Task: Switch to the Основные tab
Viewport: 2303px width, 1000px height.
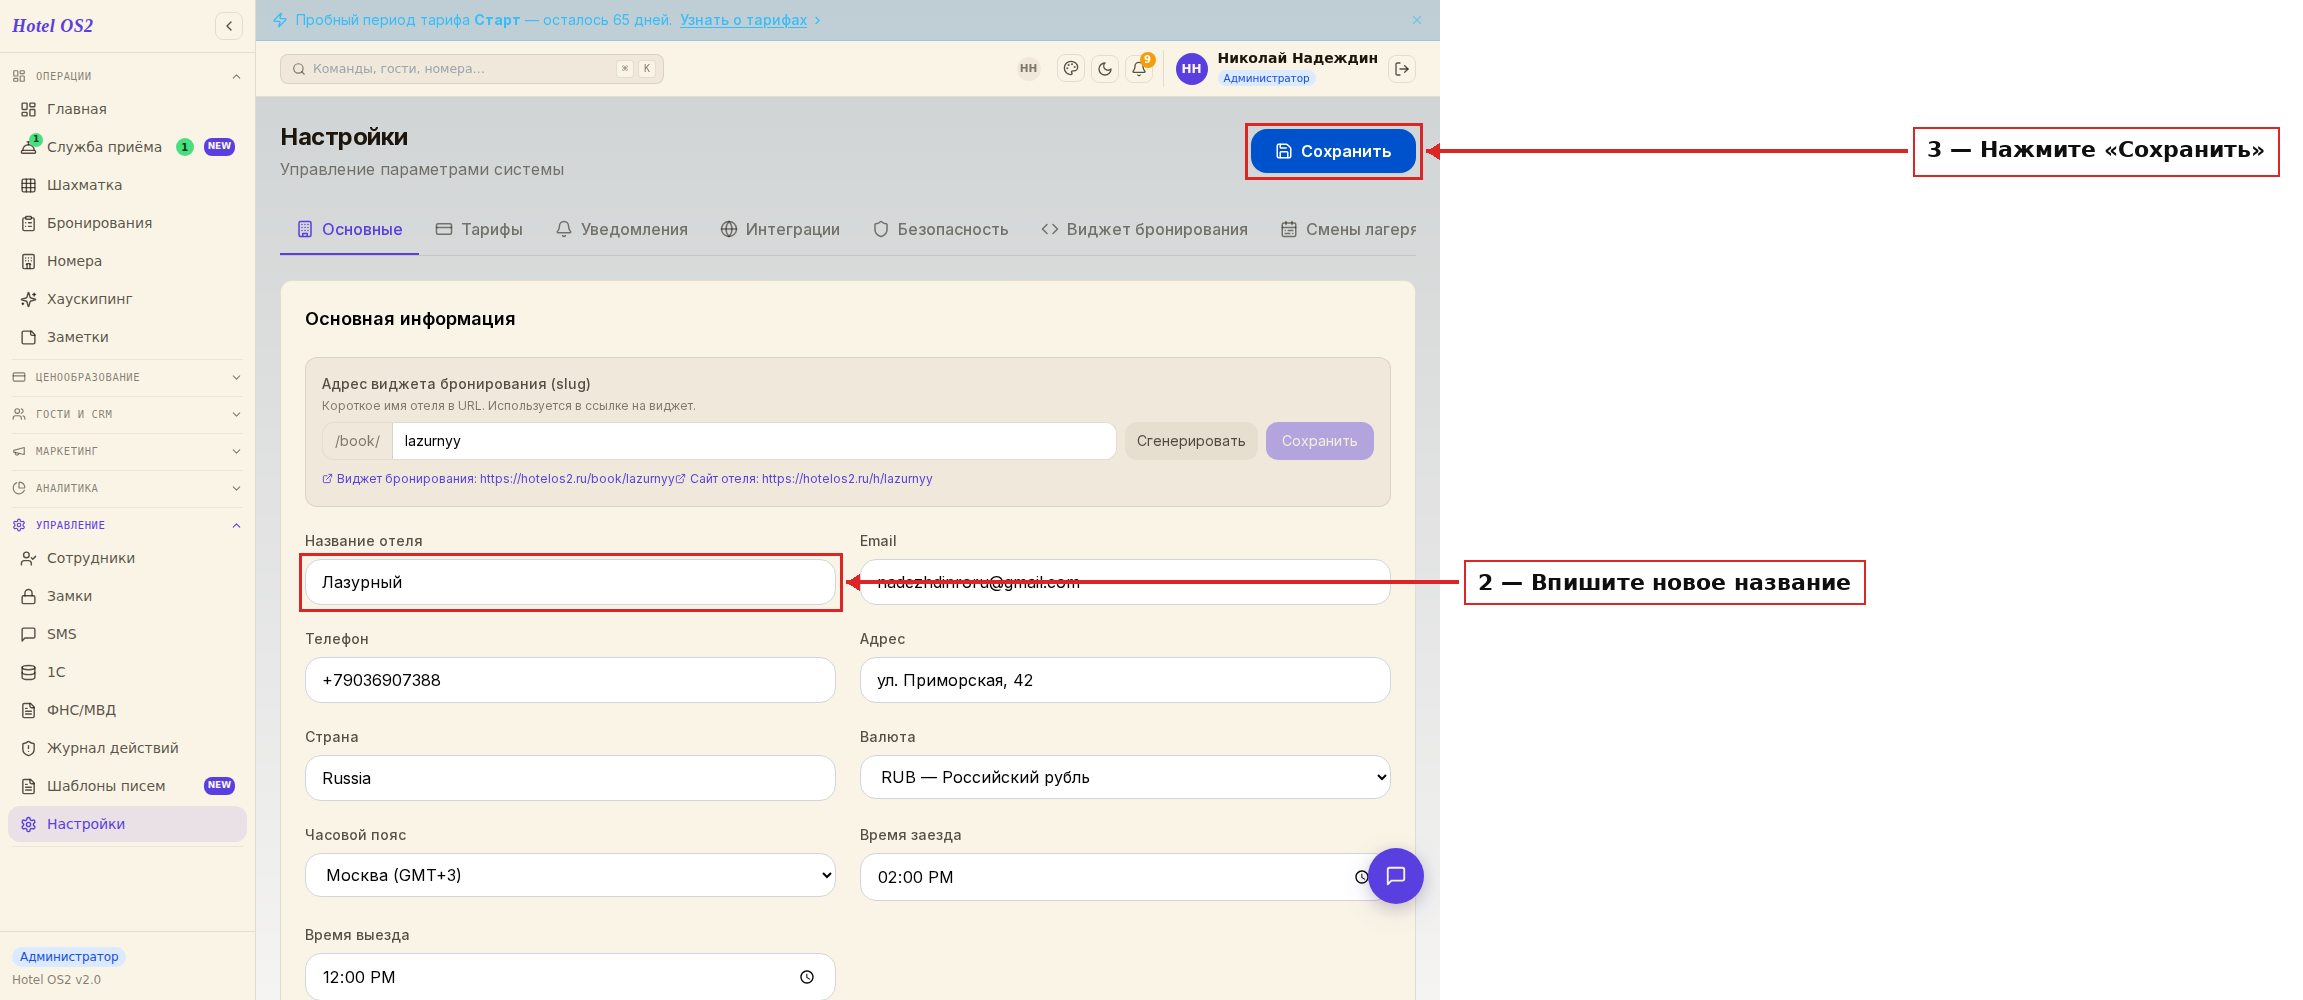Action: (x=350, y=229)
